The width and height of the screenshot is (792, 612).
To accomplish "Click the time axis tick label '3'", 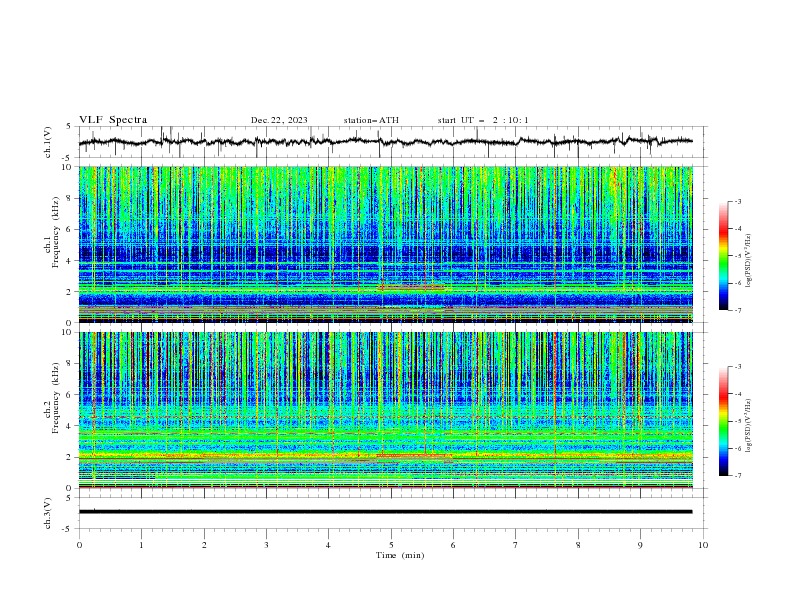I will click(x=266, y=545).
